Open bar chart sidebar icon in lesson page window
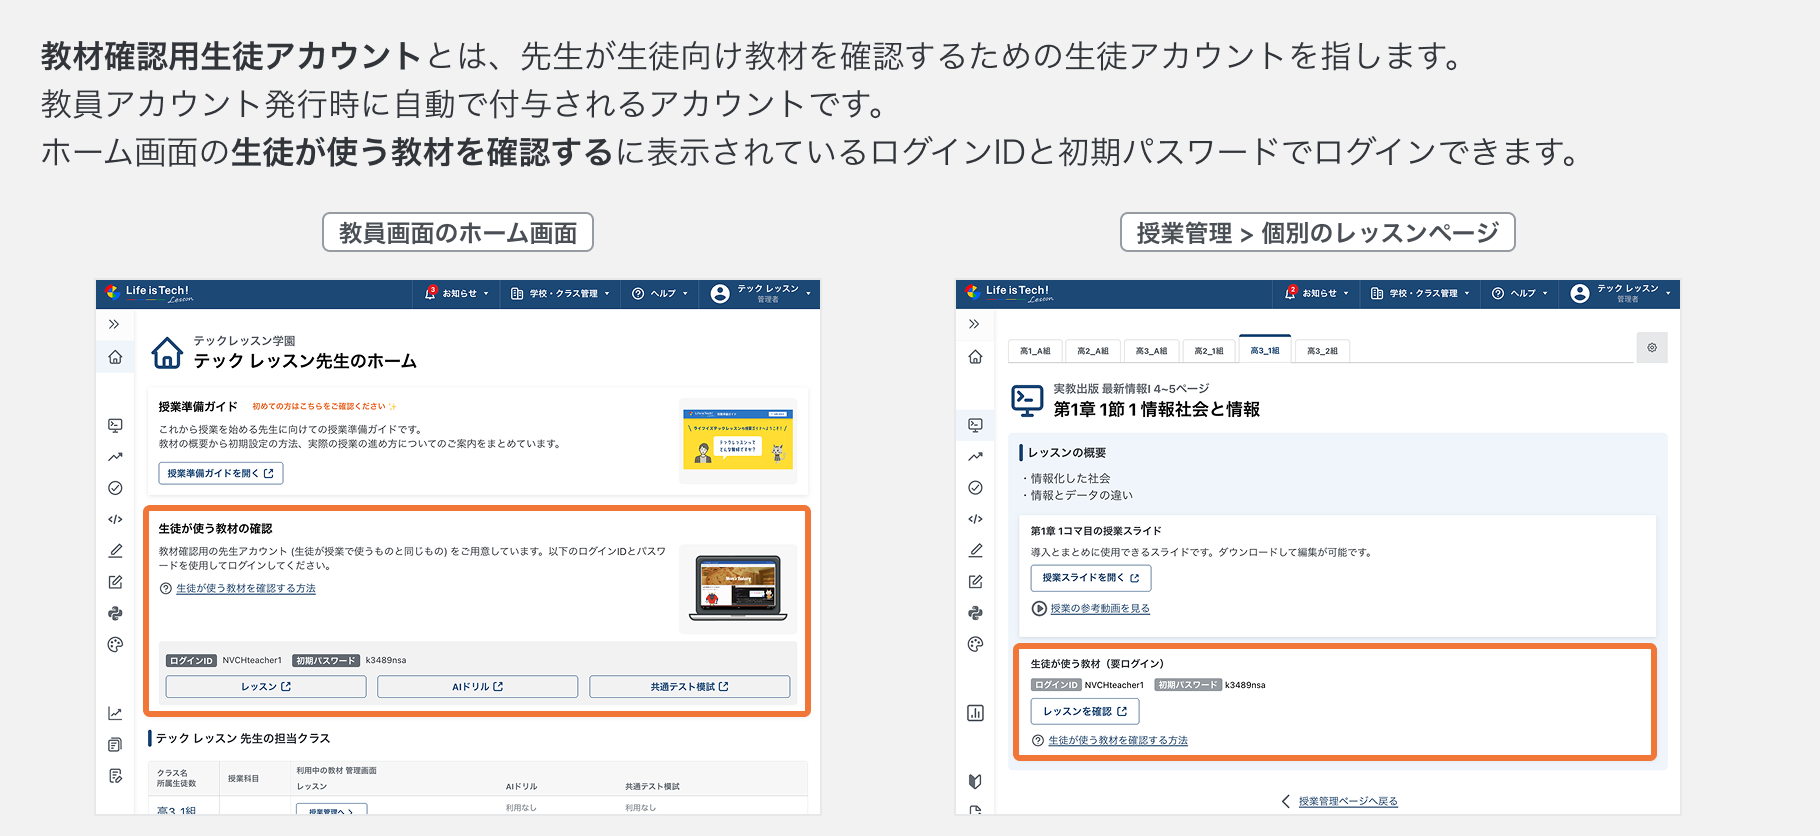1820x836 pixels. click(x=975, y=713)
